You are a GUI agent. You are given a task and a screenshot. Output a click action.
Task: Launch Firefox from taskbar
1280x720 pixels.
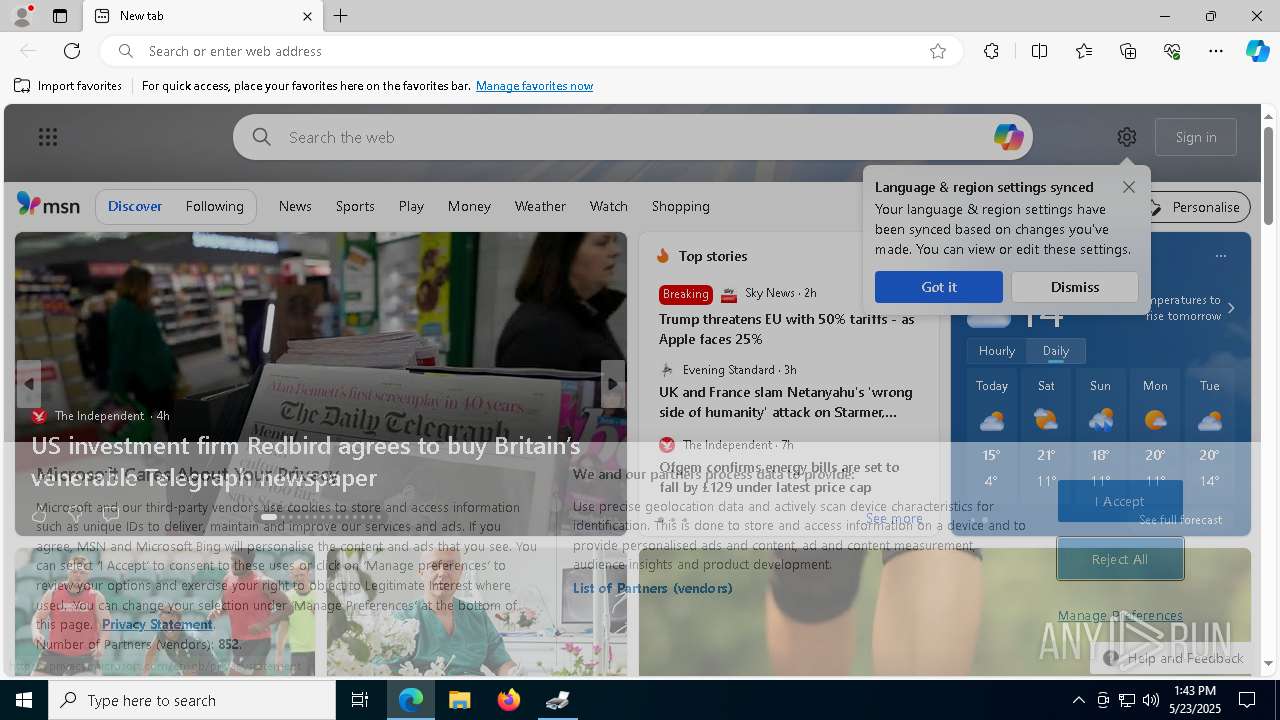point(509,700)
